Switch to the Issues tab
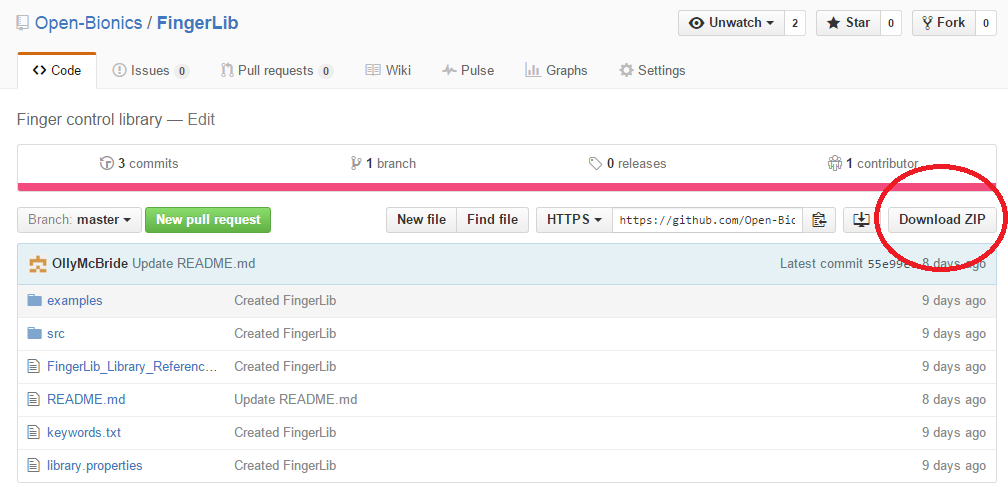This screenshot has width=1008, height=487. [x=150, y=71]
